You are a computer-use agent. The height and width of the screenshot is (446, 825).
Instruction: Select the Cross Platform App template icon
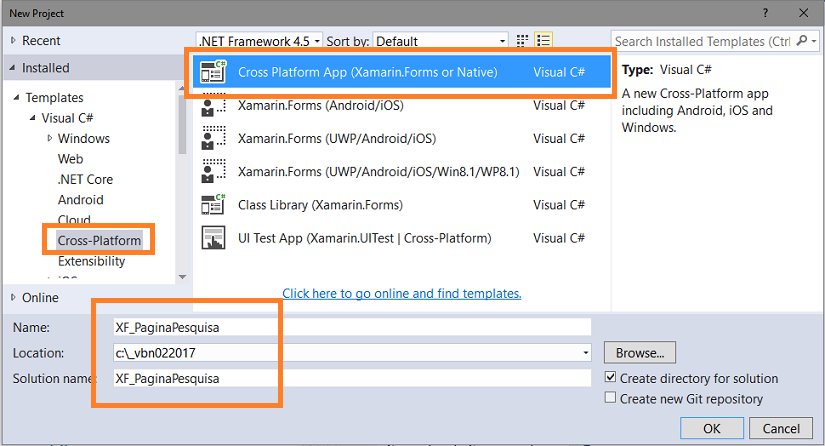coord(213,72)
